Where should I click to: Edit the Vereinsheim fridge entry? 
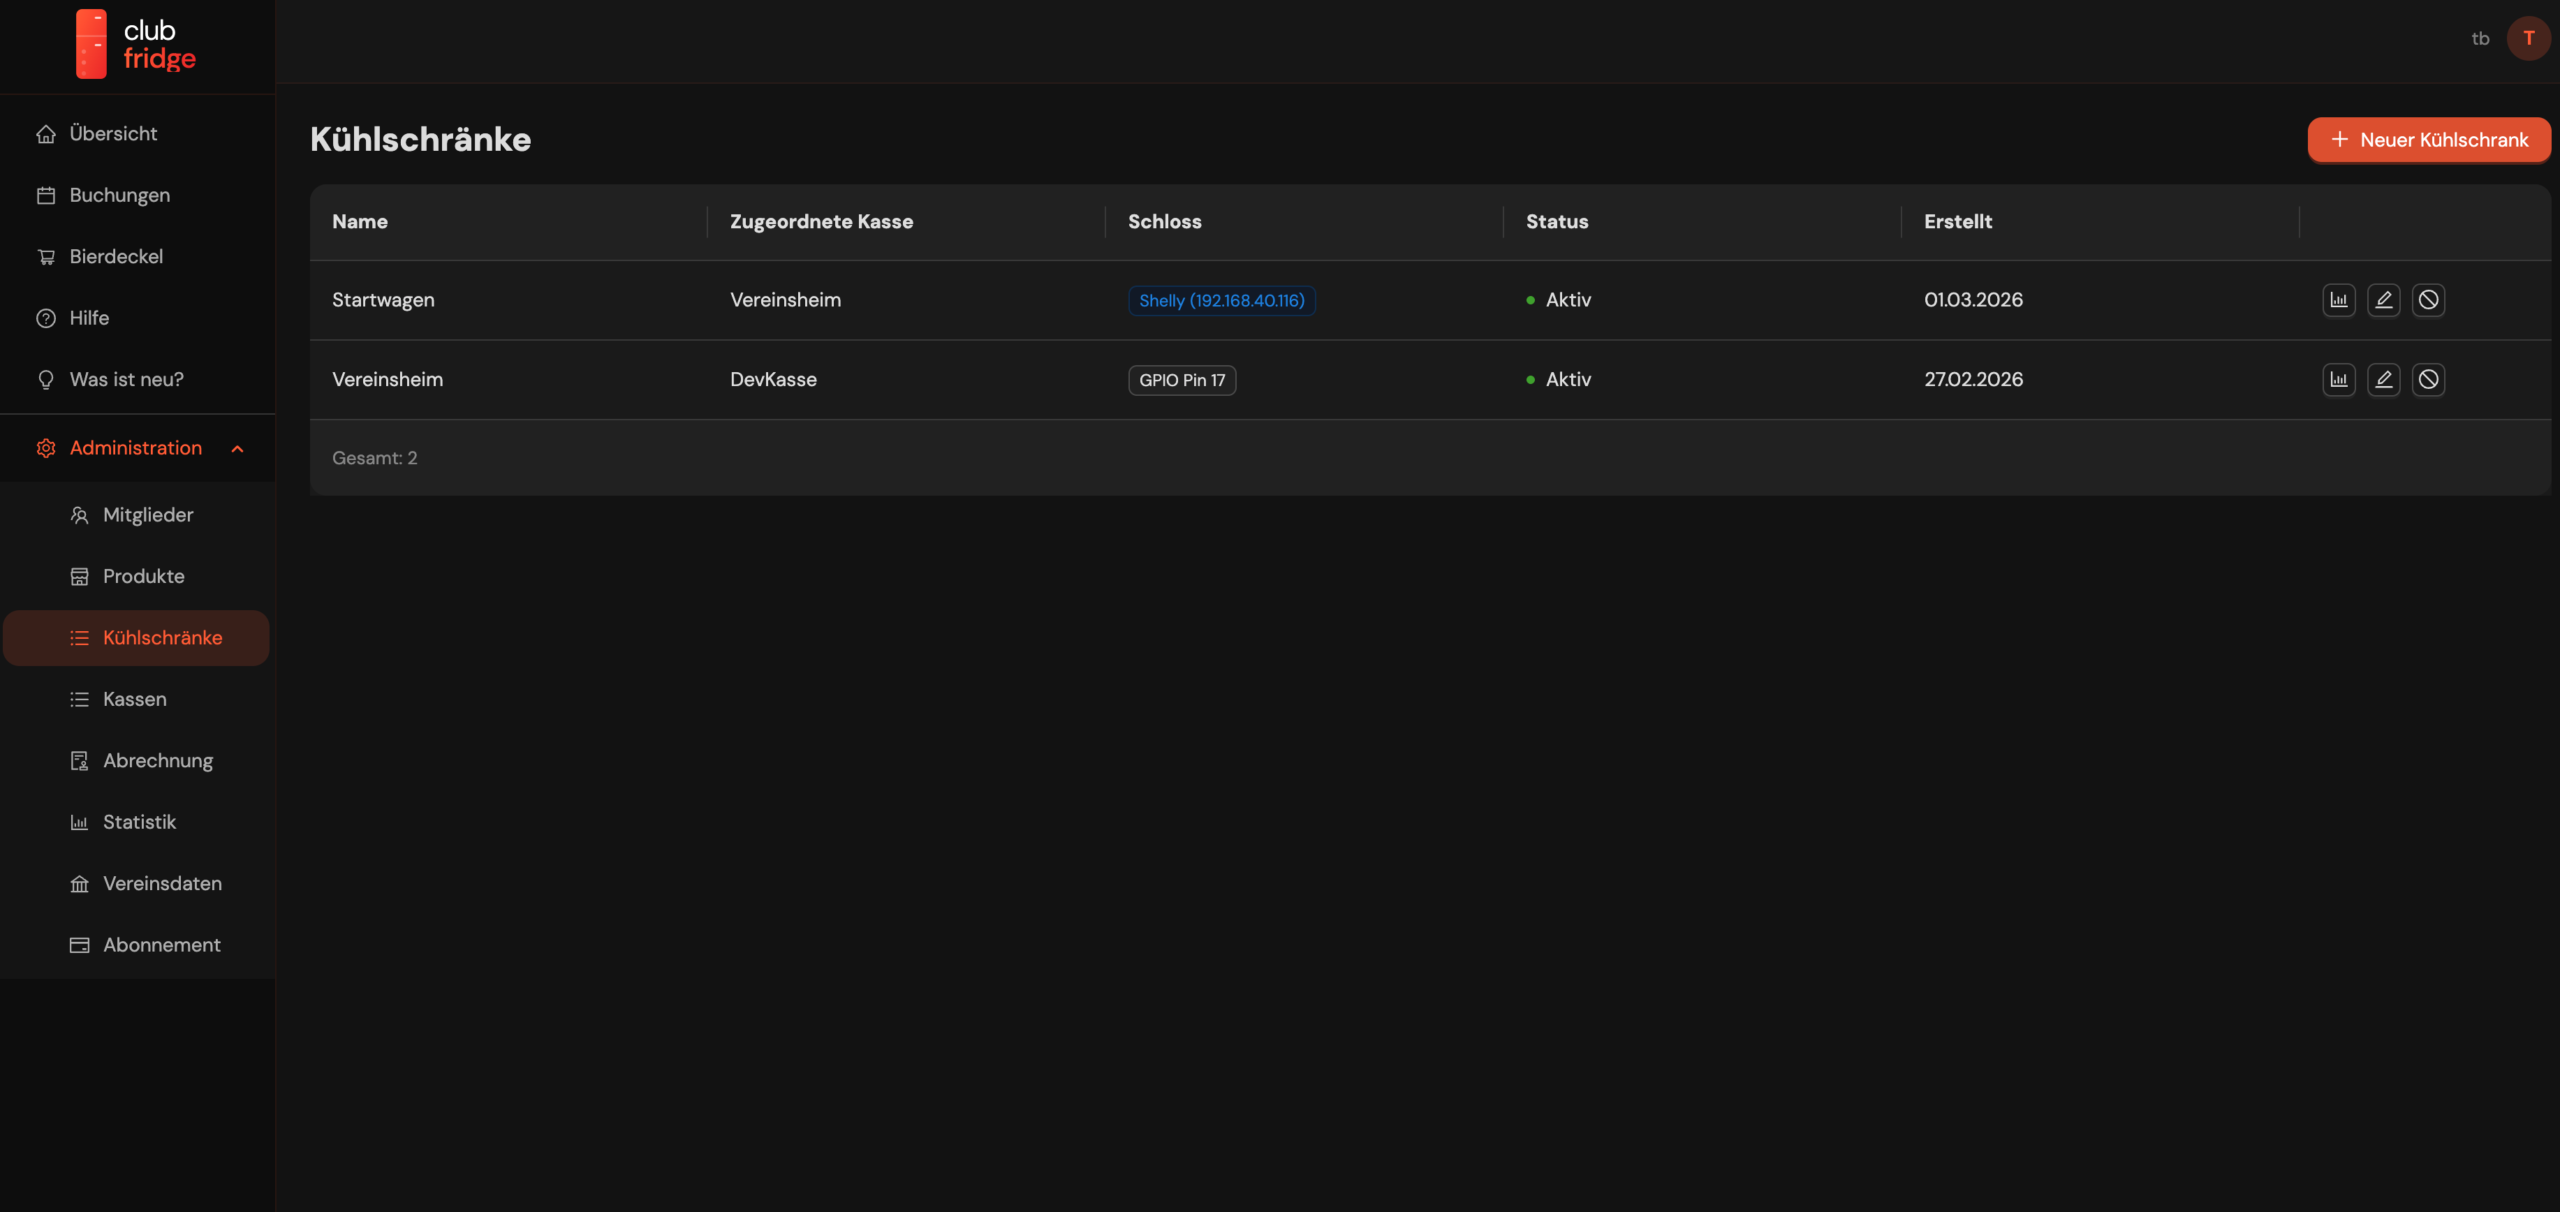[x=2383, y=380]
